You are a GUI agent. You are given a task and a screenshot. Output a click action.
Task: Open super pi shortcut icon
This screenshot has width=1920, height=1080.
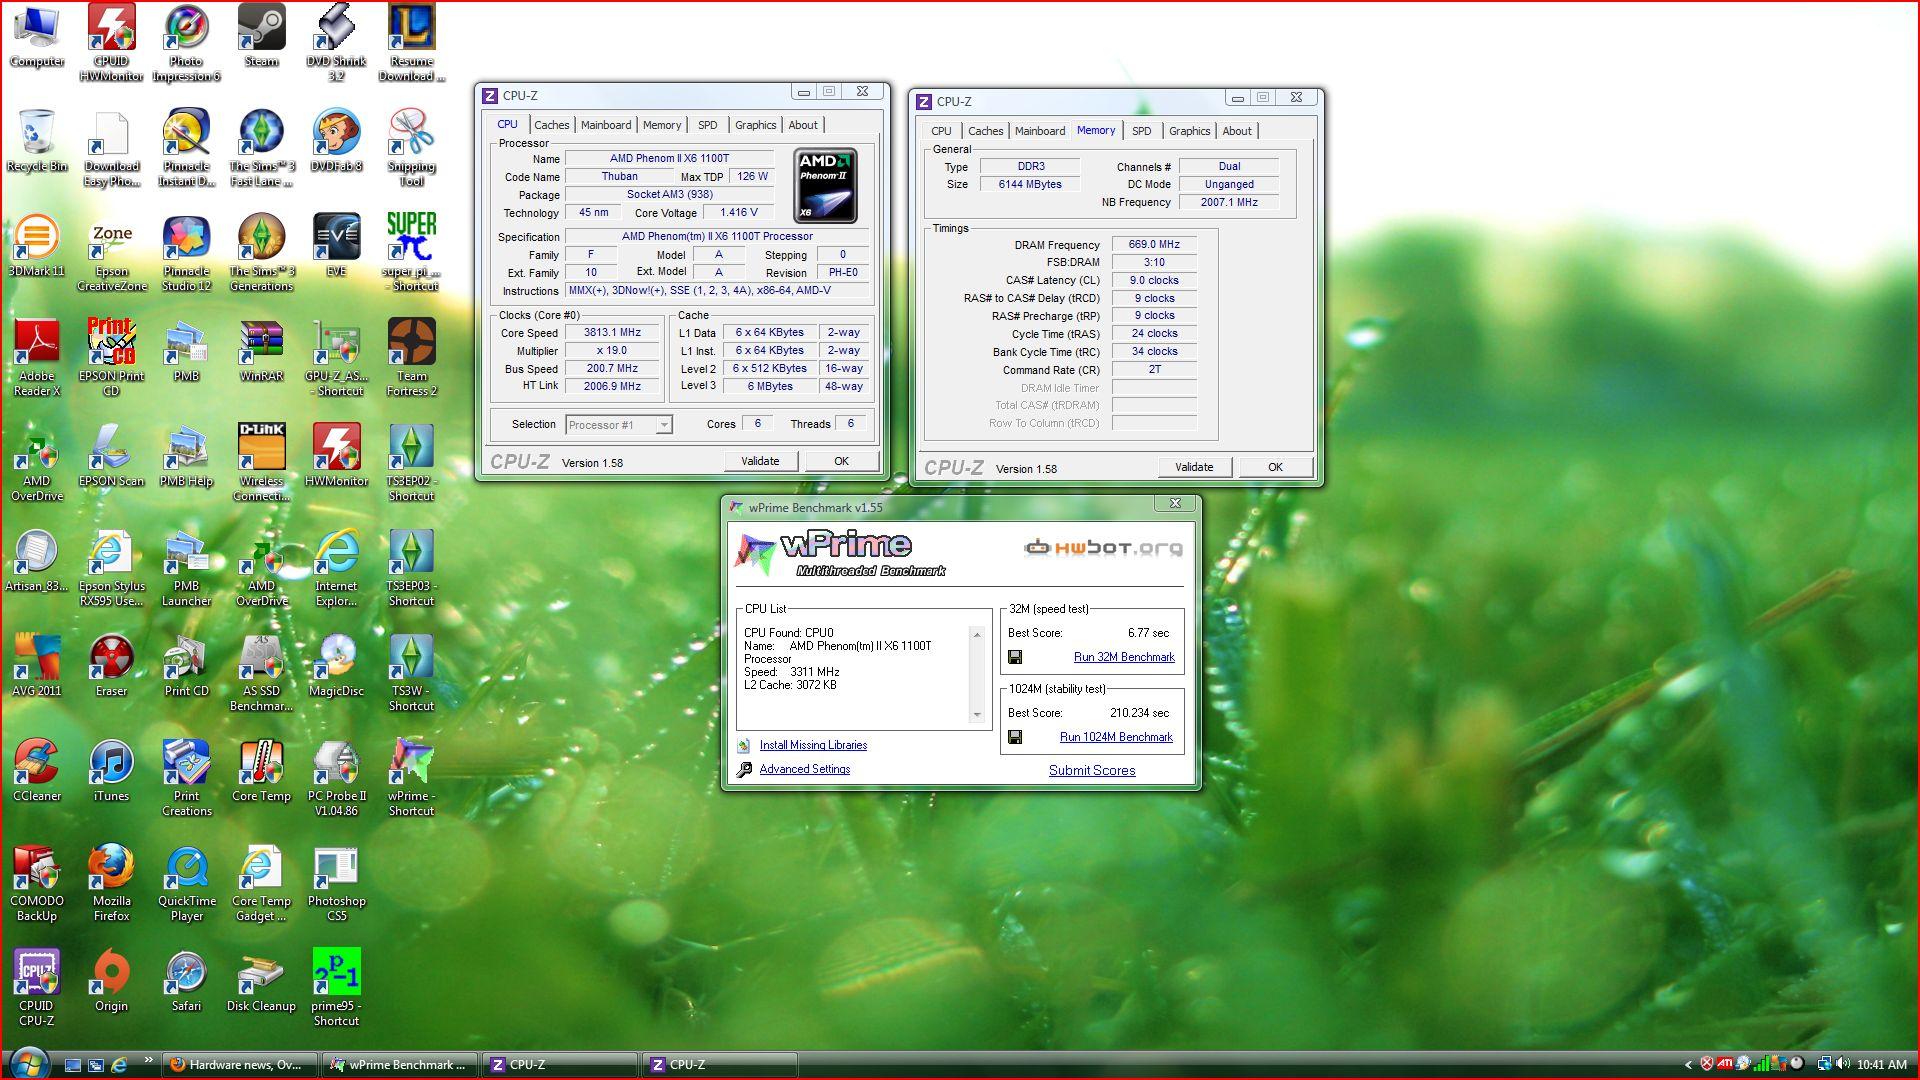411,252
